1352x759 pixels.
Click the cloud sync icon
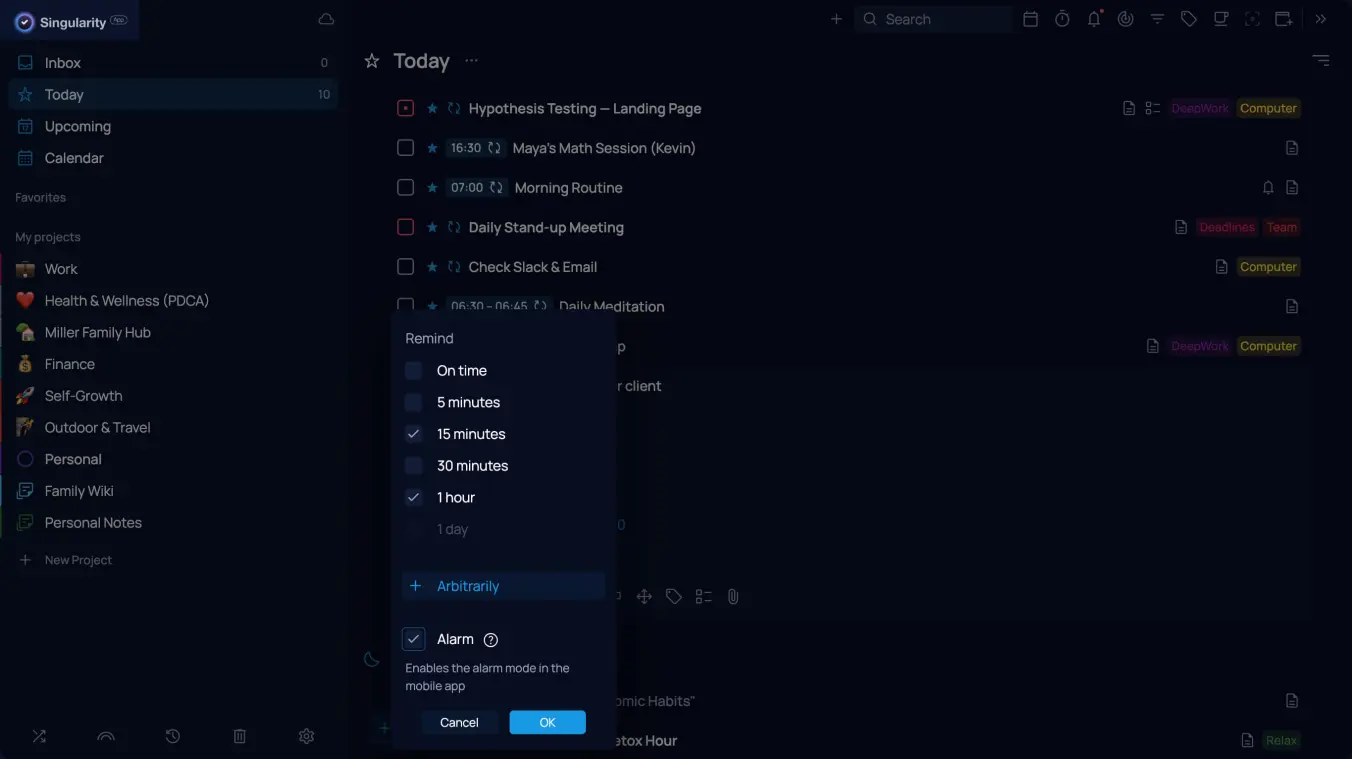(x=326, y=19)
